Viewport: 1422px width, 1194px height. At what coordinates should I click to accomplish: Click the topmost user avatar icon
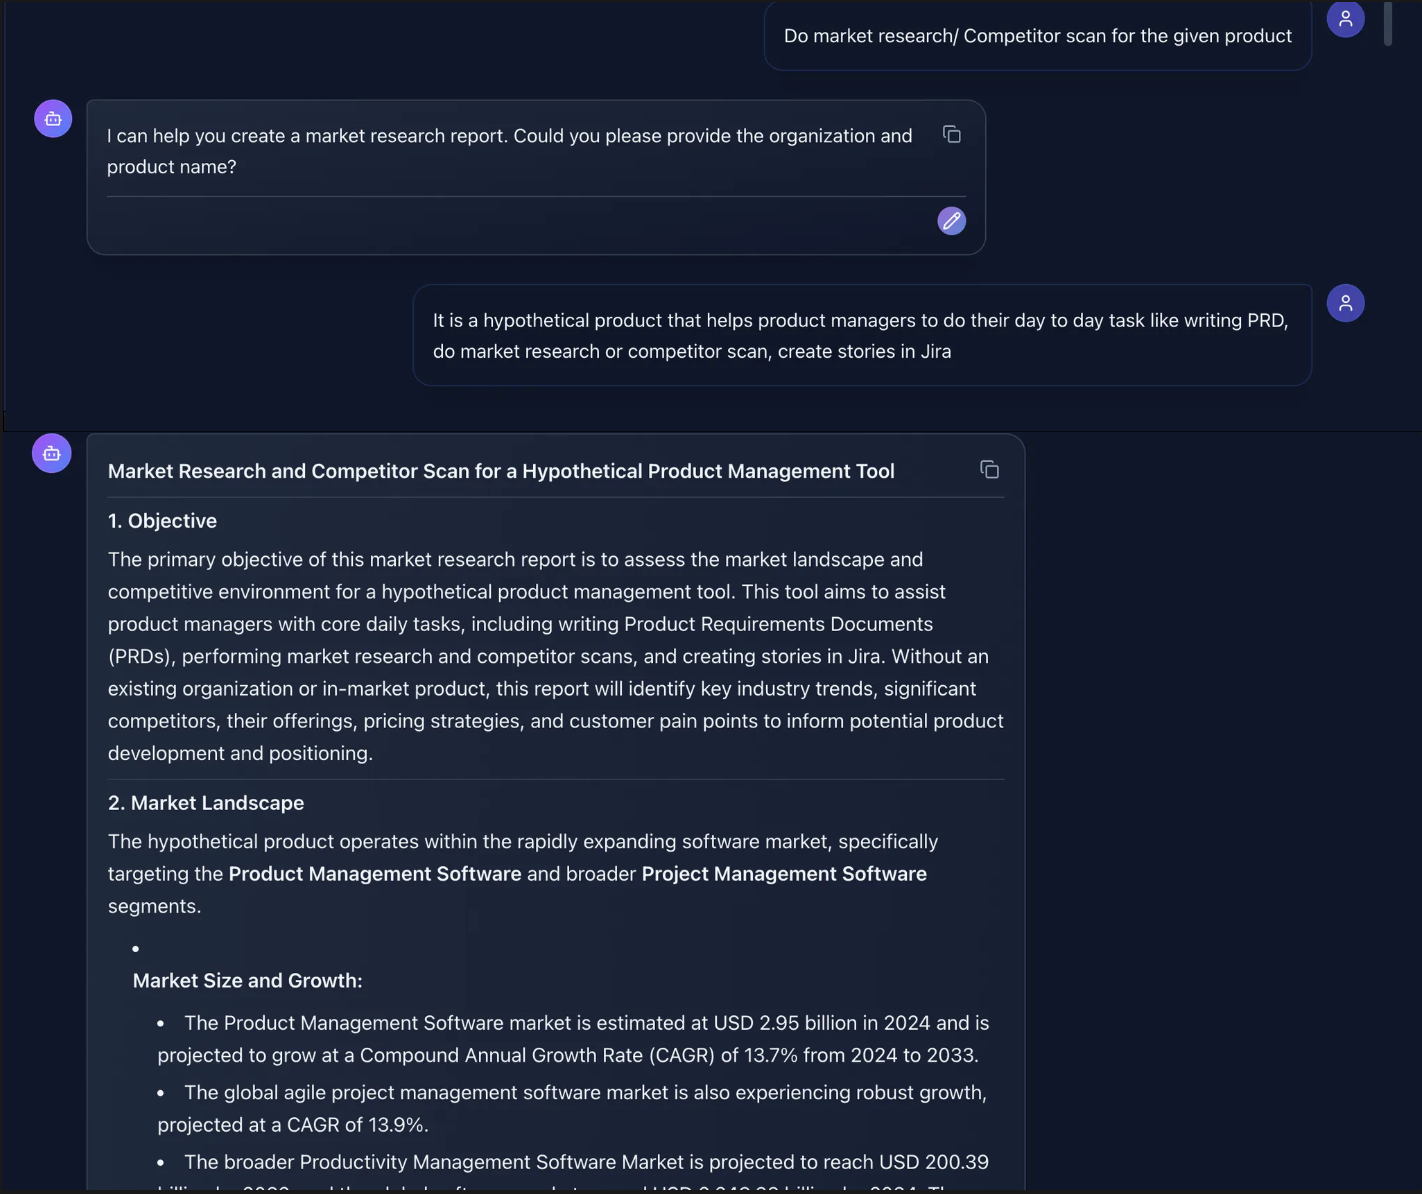[x=1345, y=18]
